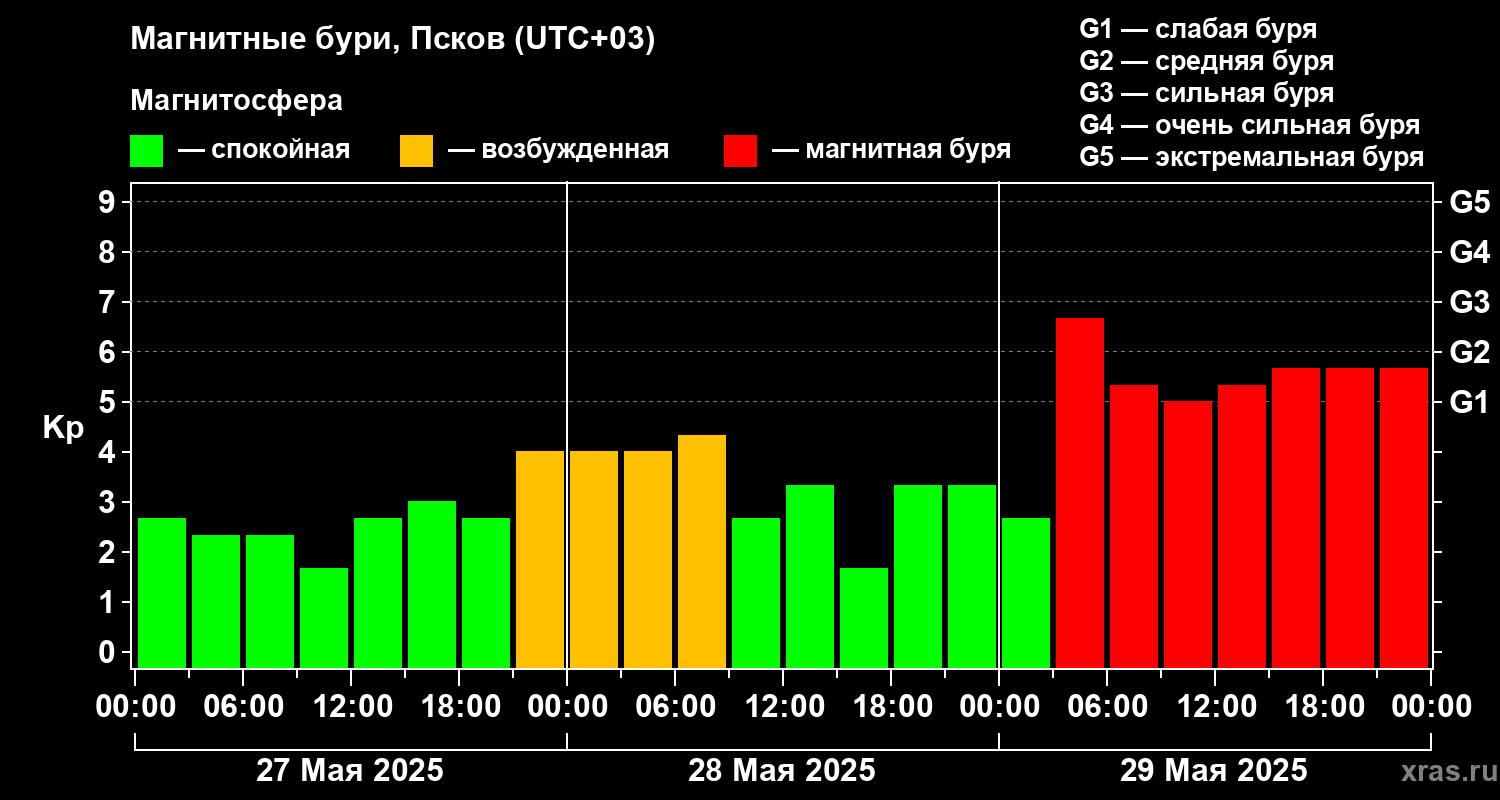Click the only green bar on 29 May
Image resolution: width=1500 pixels, height=800 pixels.
[x=1026, y=593]
